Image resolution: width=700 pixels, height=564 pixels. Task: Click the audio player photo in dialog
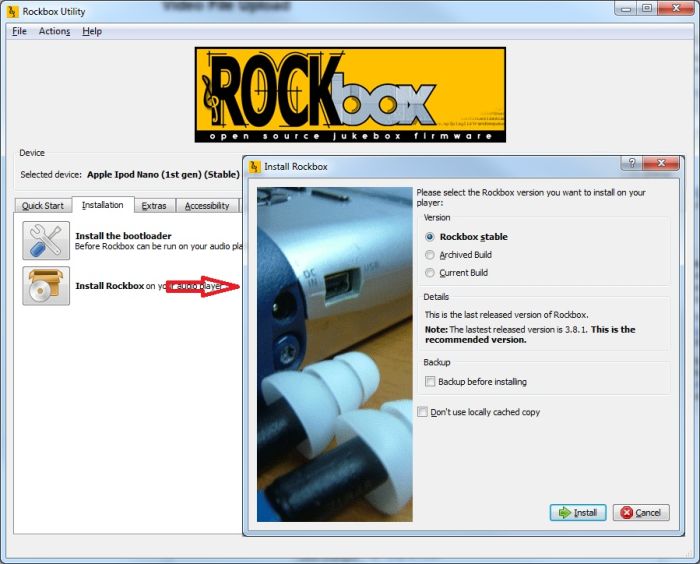335,354
